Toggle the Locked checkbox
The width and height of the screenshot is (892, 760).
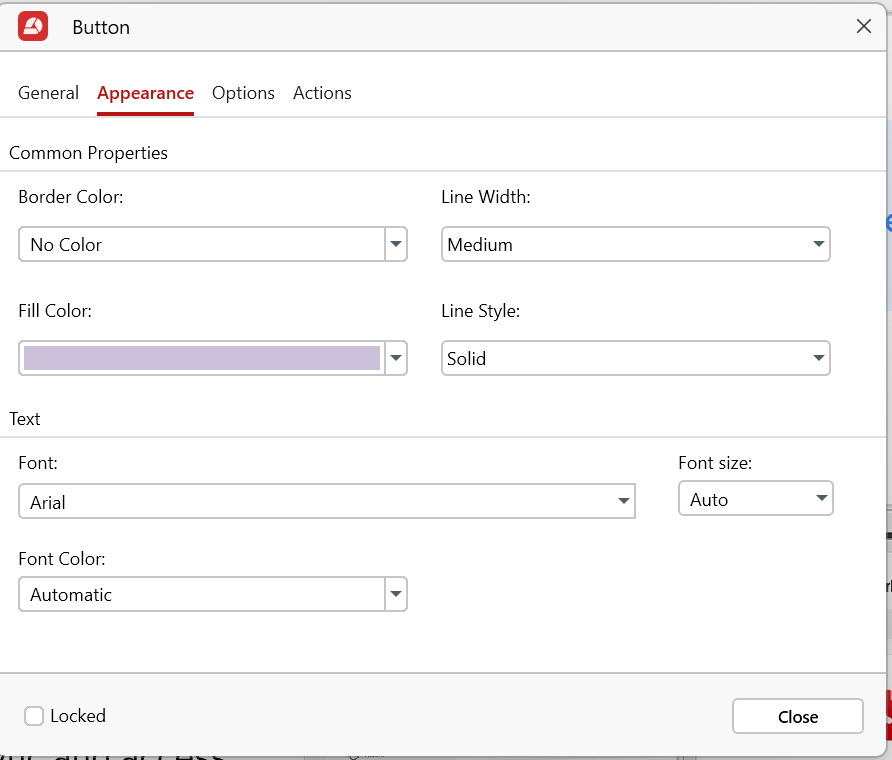tap(34, 716)
